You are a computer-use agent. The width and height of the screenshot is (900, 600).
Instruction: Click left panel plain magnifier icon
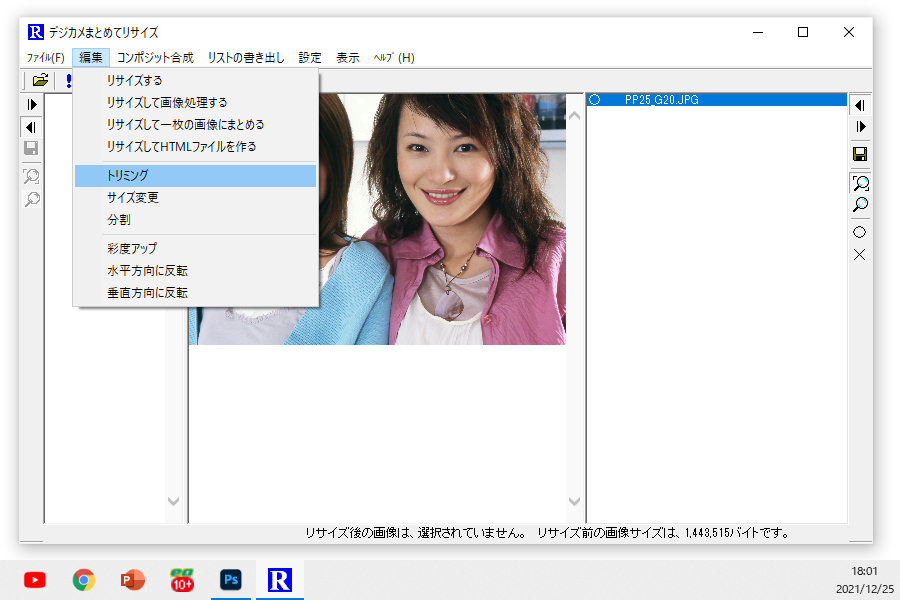tap(32, 199)
